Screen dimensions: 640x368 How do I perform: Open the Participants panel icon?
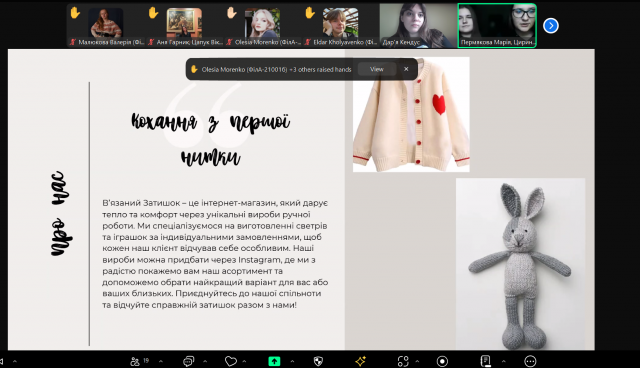tap(135, 361)
